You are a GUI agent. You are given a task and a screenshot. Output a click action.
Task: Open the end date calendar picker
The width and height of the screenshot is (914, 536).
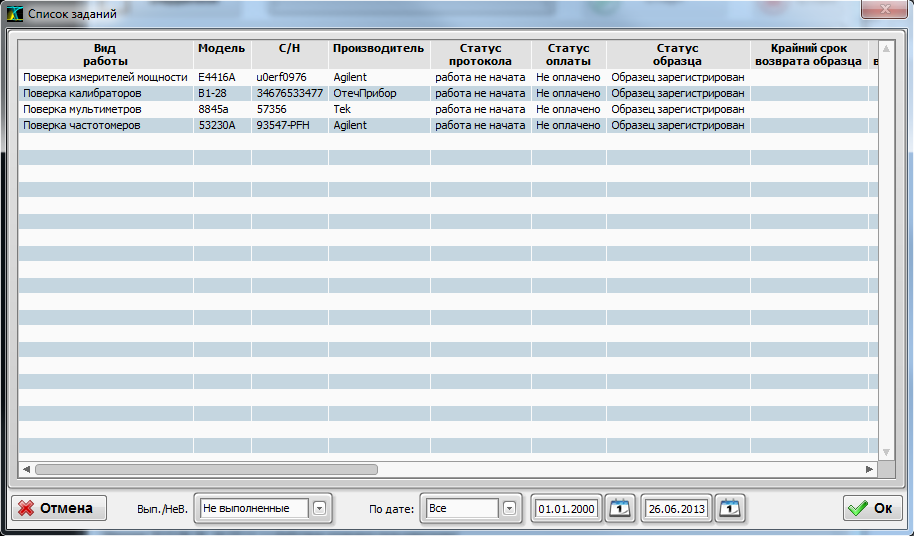coord(731,508)
